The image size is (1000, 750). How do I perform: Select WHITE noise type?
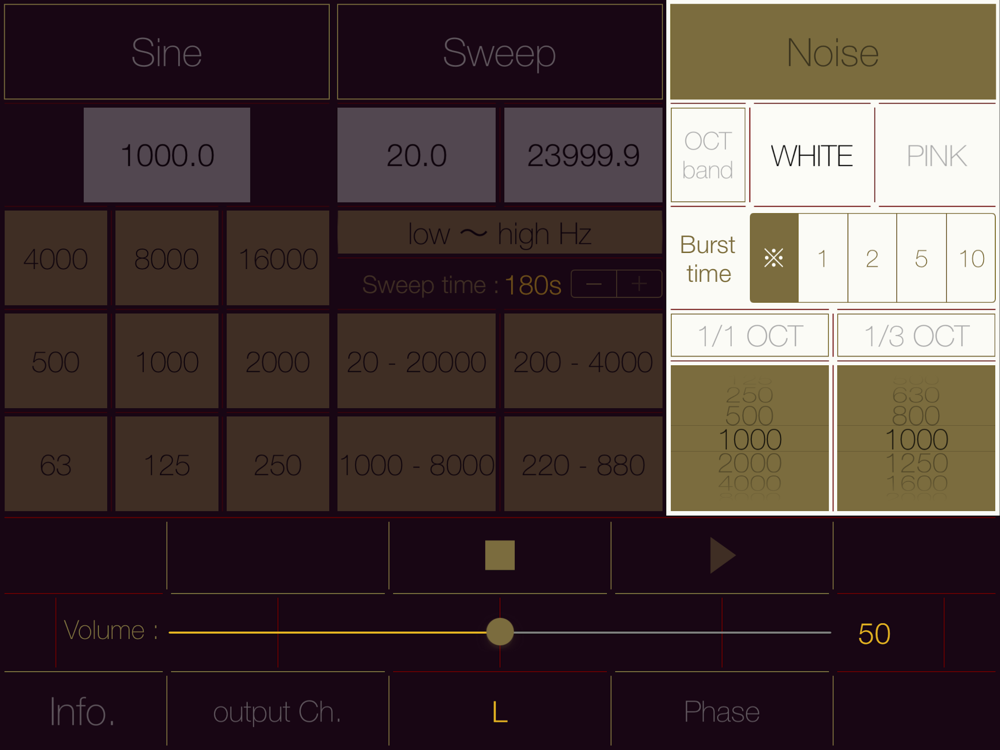[811, 156]
